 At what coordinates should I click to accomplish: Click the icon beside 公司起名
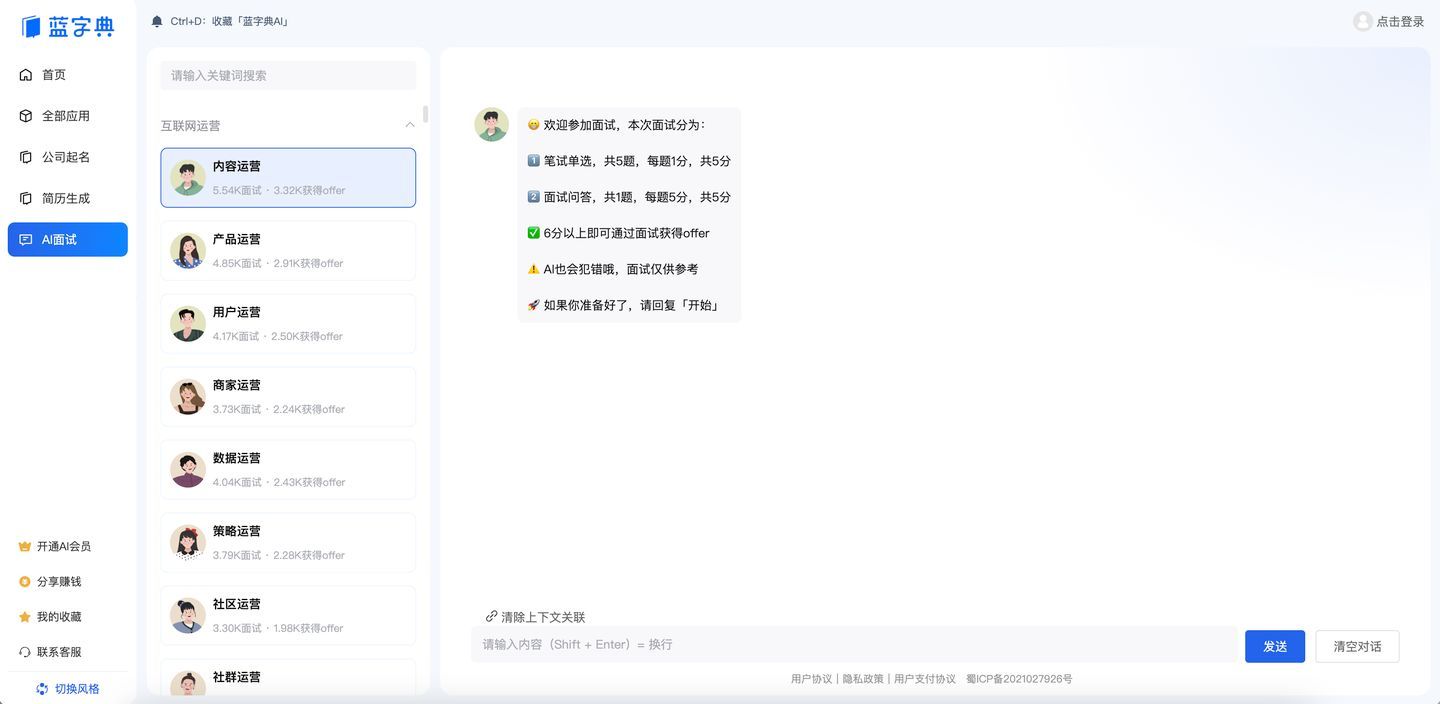click(26, 157)
